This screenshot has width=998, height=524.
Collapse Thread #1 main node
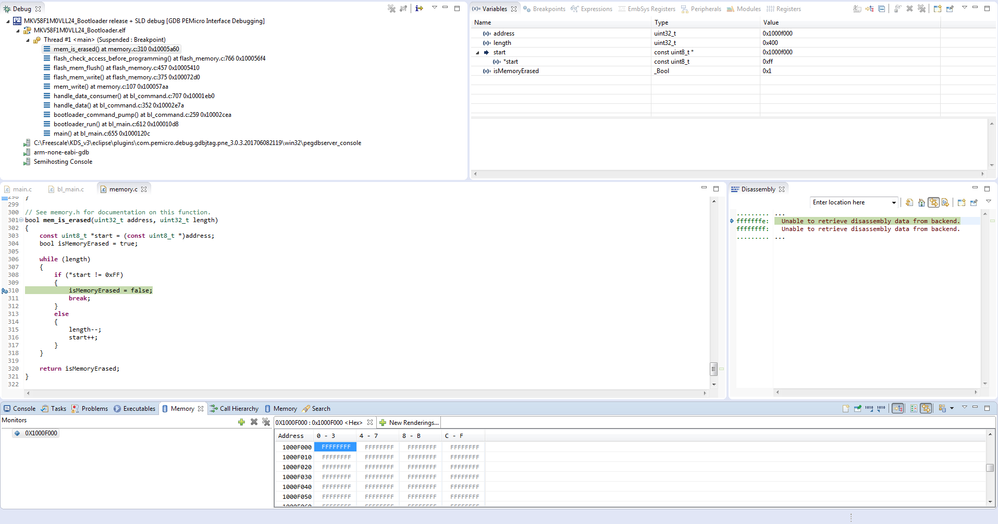tap(27, 39)
